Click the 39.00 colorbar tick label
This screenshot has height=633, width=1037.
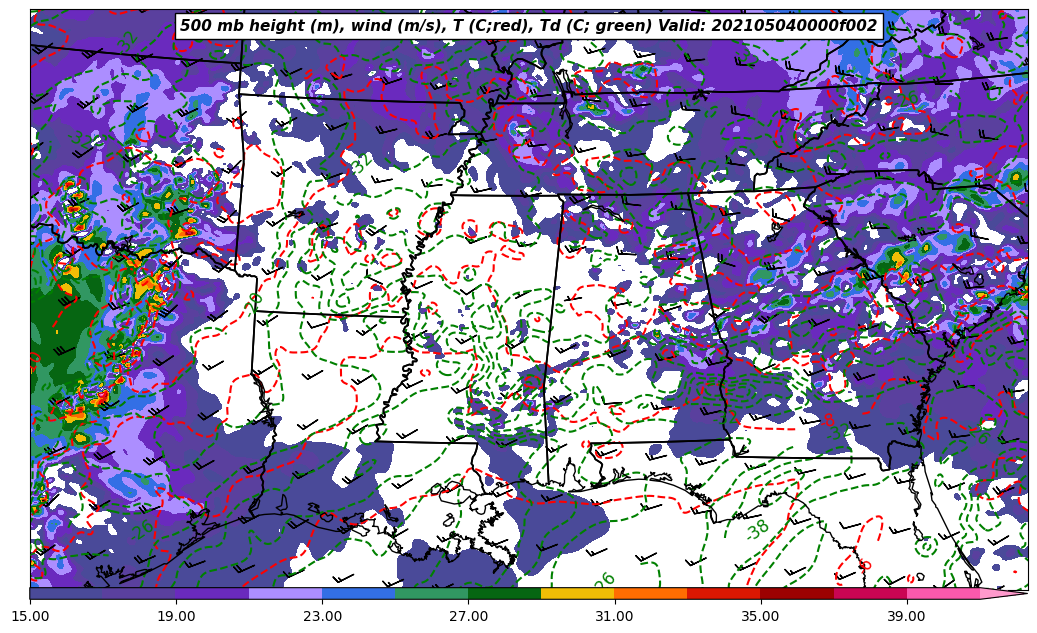pyautogui.click(x=906, y=616)
